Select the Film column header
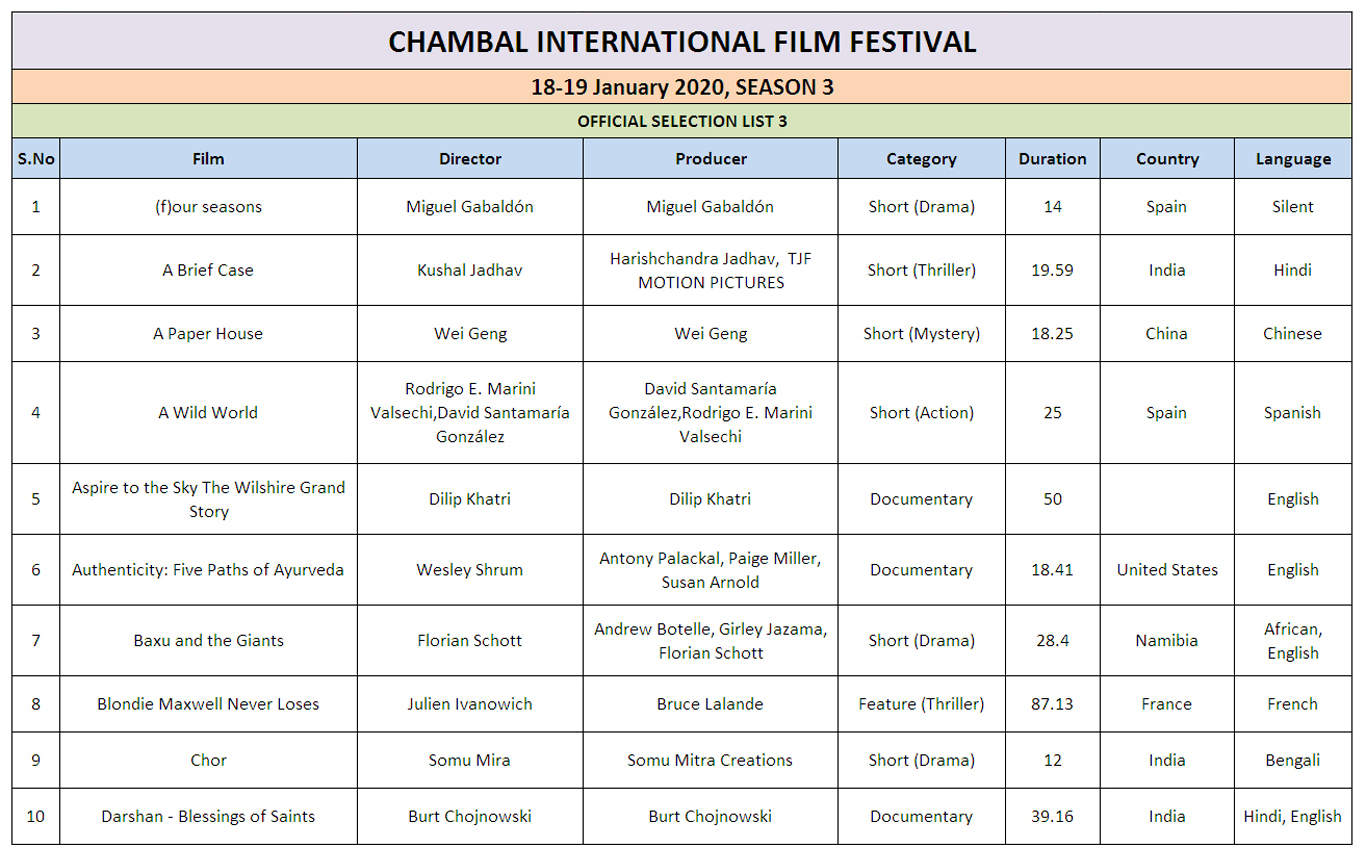The image size is (1366, 859). click(x=208, y=158)
